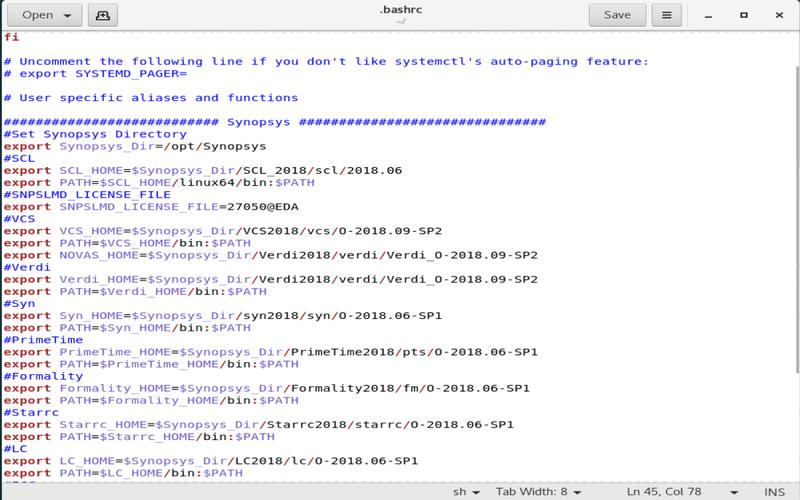Click the '#Verdi' comment line
800x500 pixels.
tap(28, 267)
